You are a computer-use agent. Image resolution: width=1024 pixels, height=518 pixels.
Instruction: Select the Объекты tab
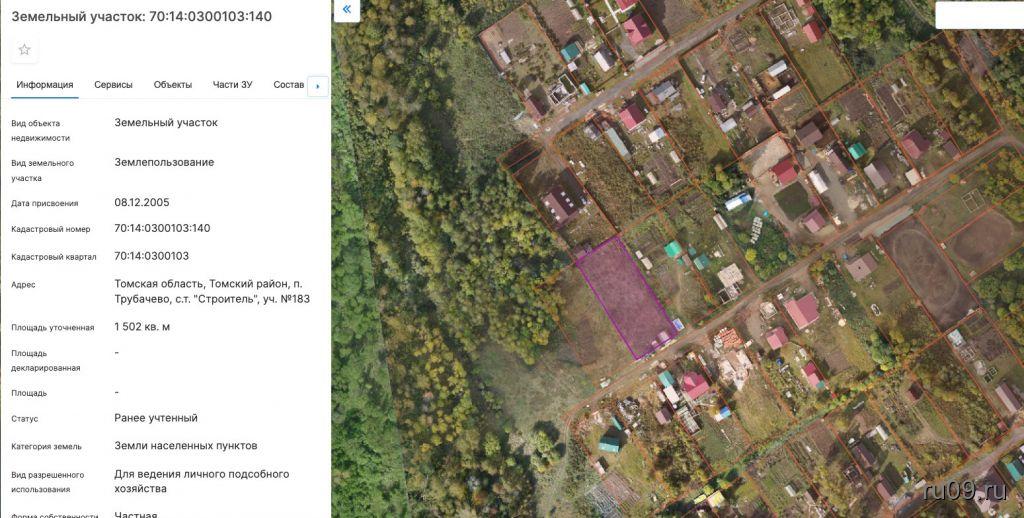point(173,85)
